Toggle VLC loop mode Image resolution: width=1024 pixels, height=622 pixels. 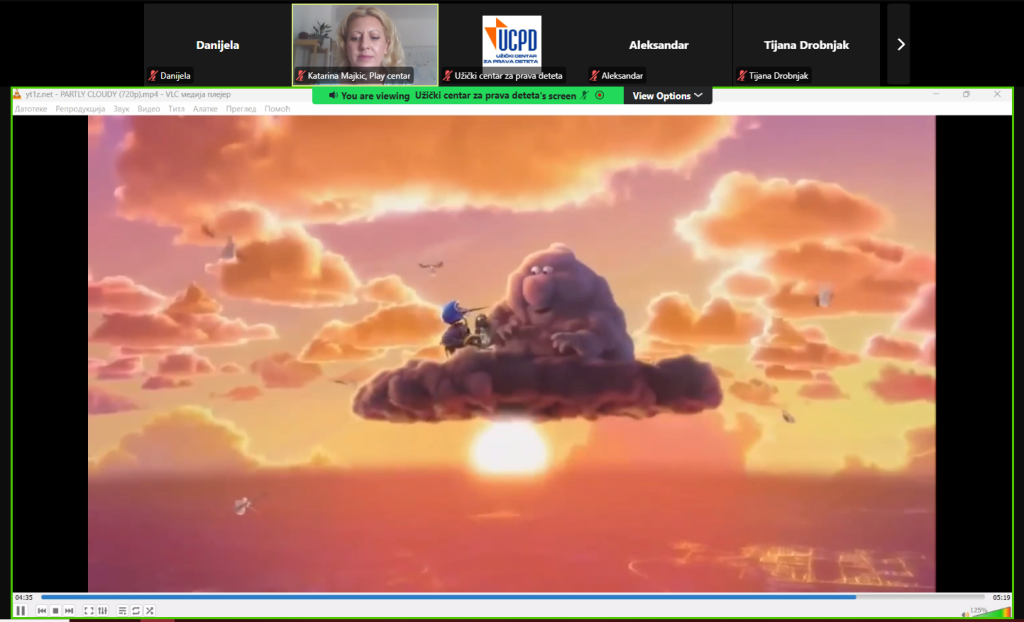136,610
